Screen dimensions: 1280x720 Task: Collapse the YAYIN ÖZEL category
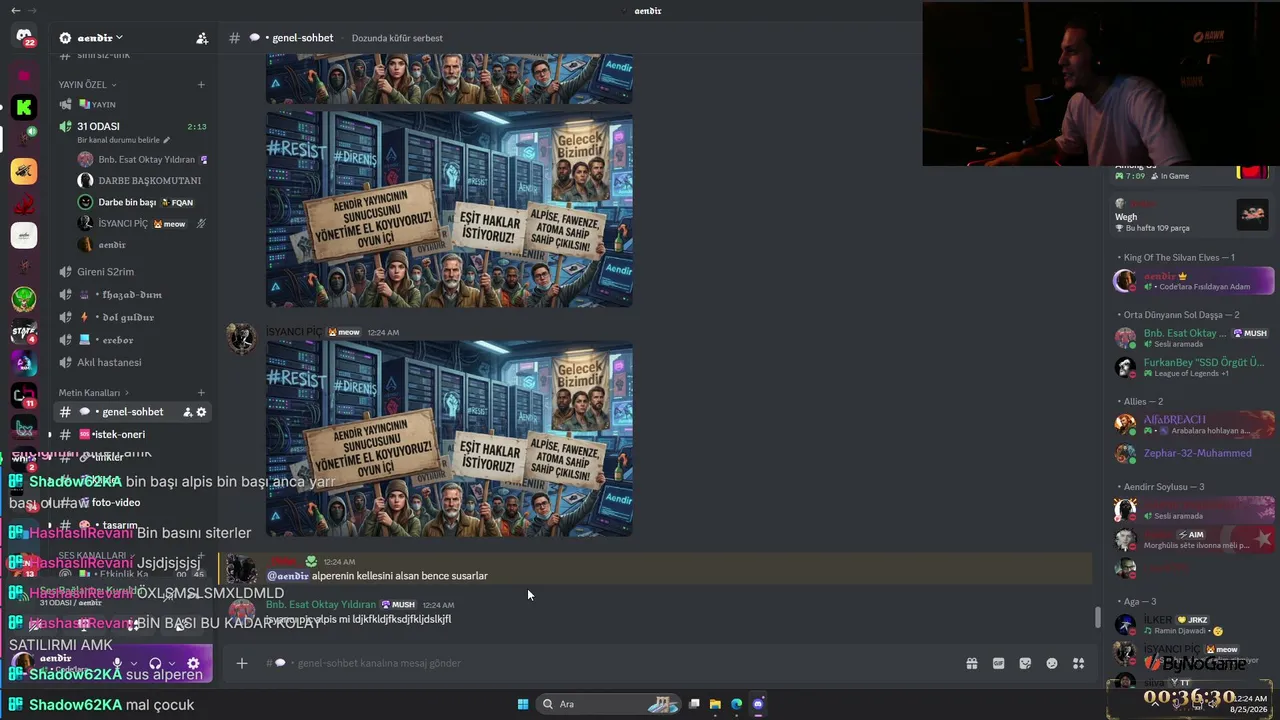(87, 85)
